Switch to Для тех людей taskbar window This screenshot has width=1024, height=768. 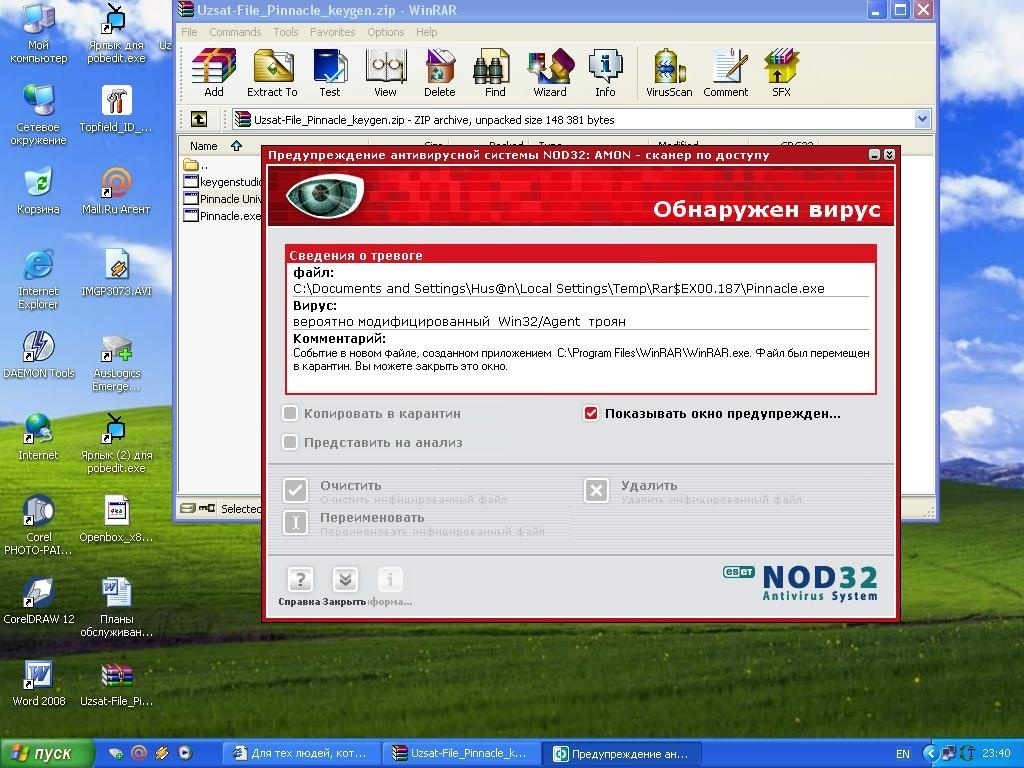click(x=302, y=754)
